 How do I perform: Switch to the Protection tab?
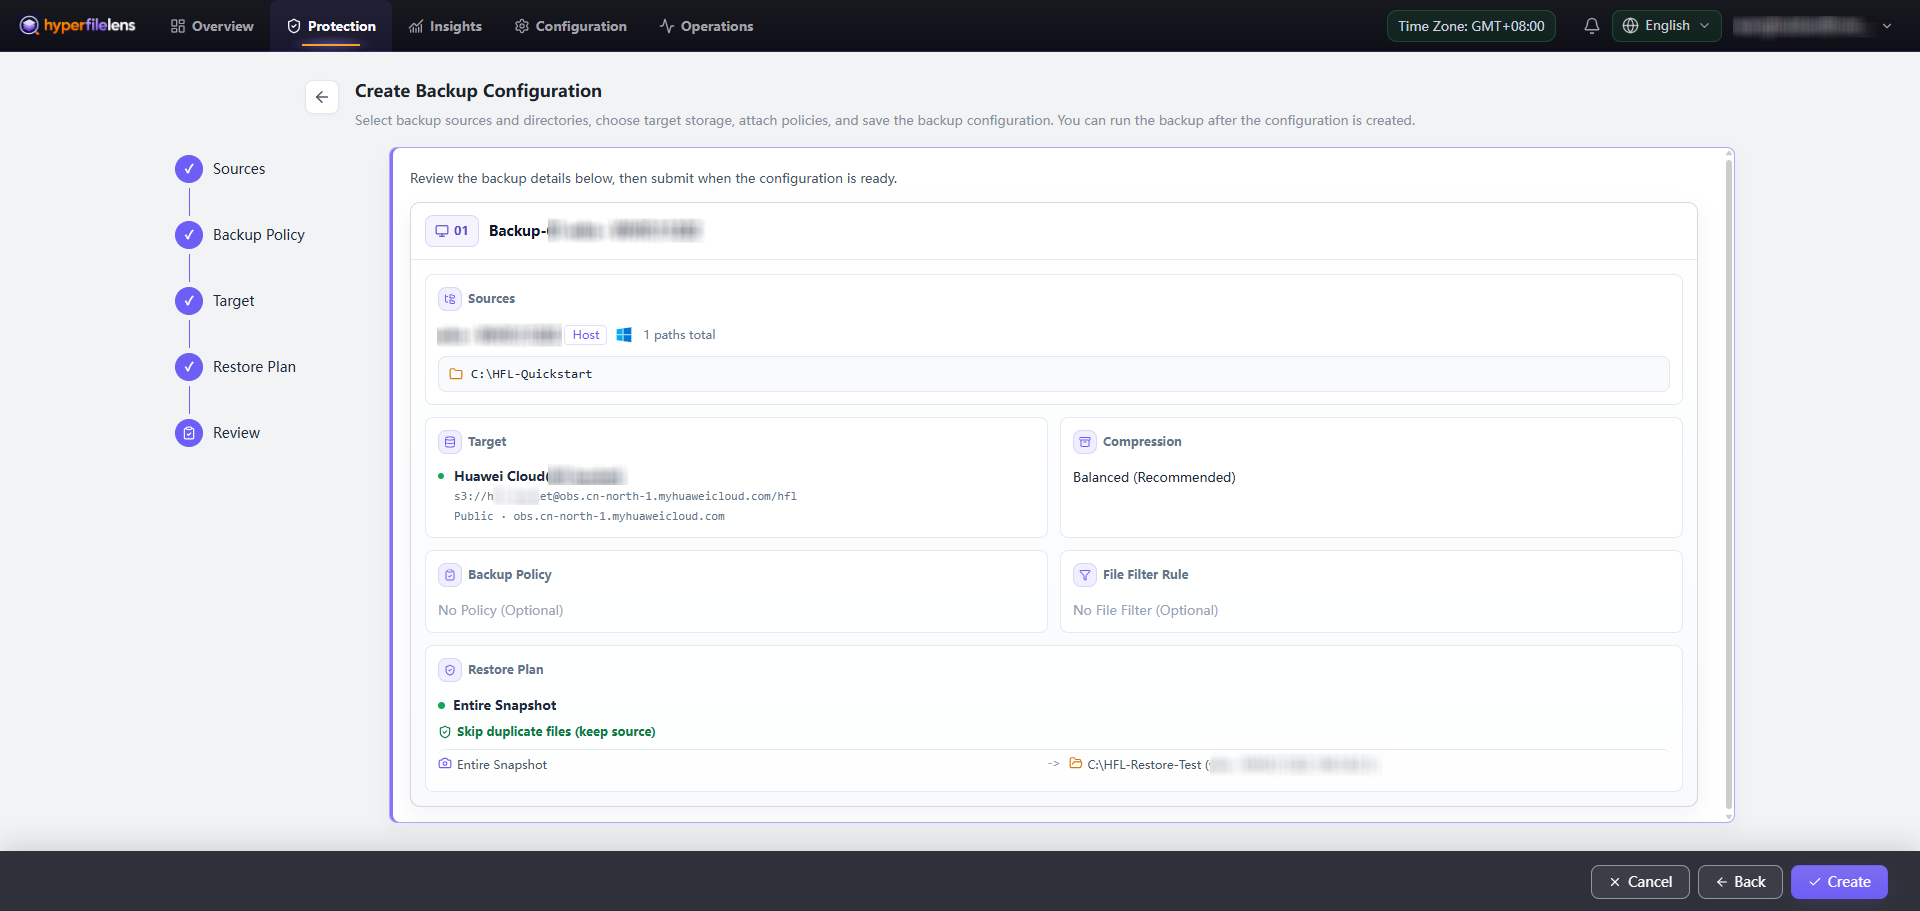[x=331, y=26]
